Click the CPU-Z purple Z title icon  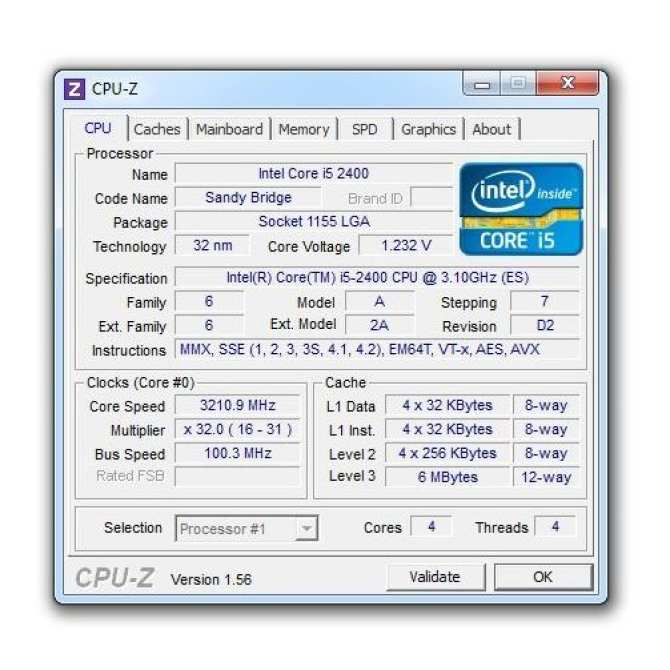pos(74,89)
